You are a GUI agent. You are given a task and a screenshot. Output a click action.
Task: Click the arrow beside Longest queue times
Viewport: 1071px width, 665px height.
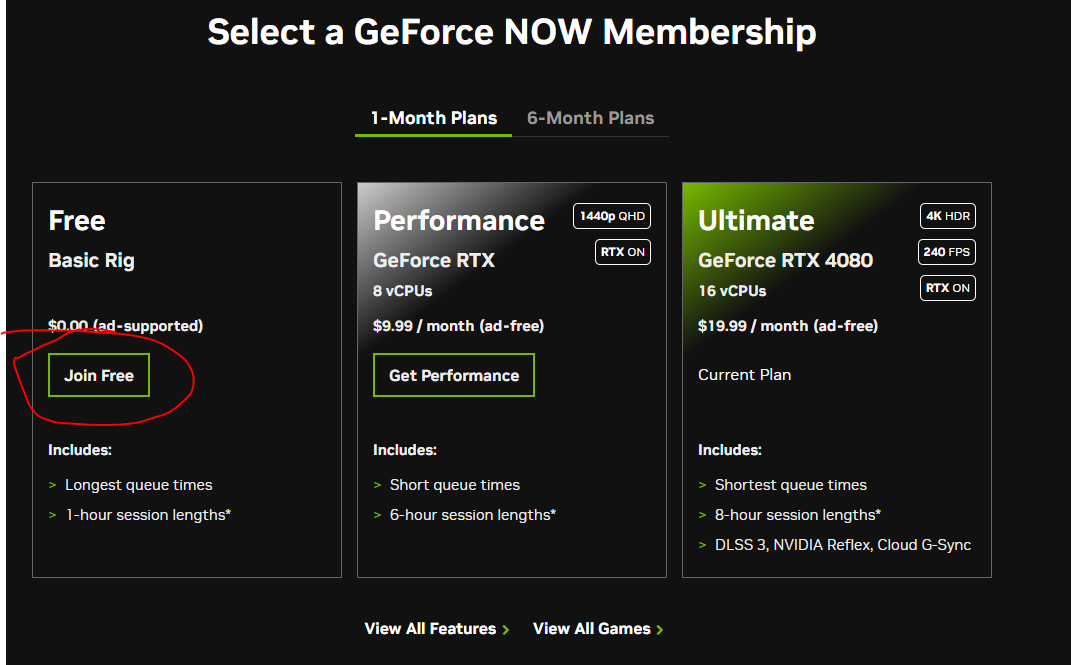pos(52,485)
